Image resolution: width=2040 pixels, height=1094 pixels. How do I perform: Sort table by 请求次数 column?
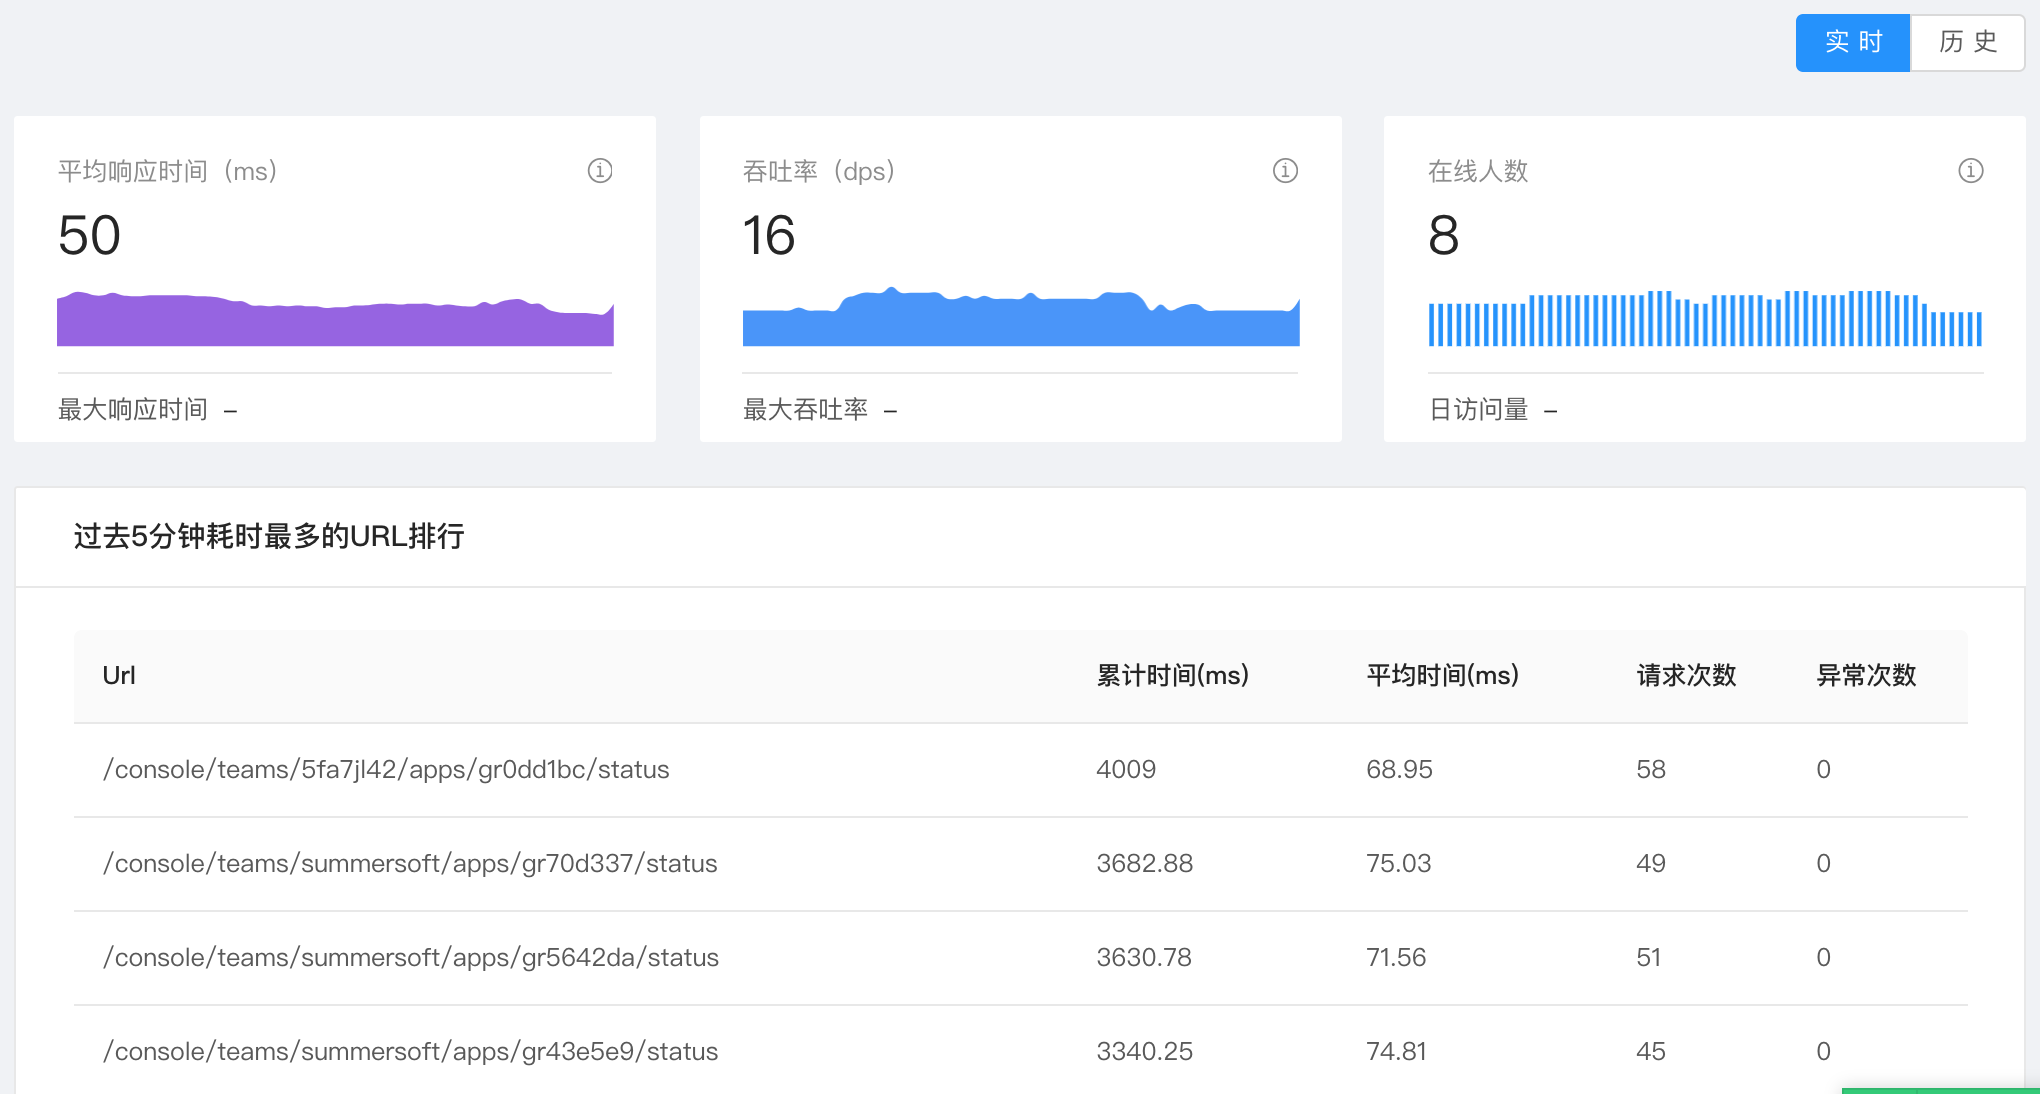(x=1684, y=675)
